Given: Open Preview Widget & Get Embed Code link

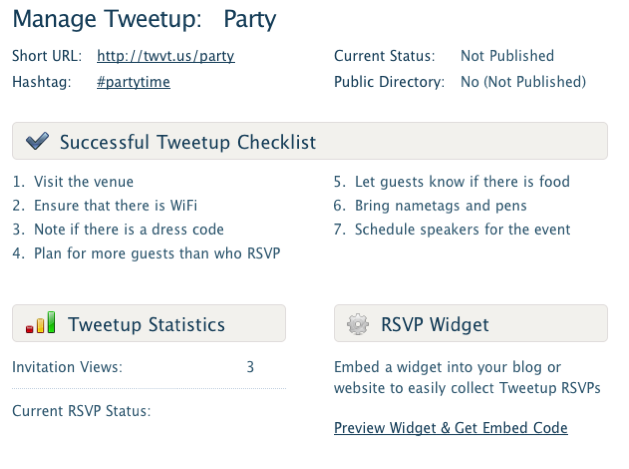Looking at the screenshot, I should [451, 428].
